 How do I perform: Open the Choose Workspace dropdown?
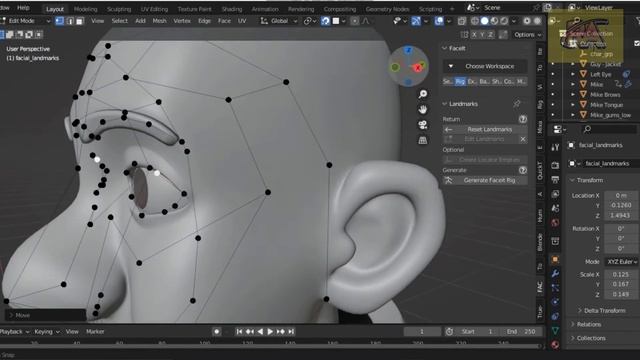tap(485, 66)
